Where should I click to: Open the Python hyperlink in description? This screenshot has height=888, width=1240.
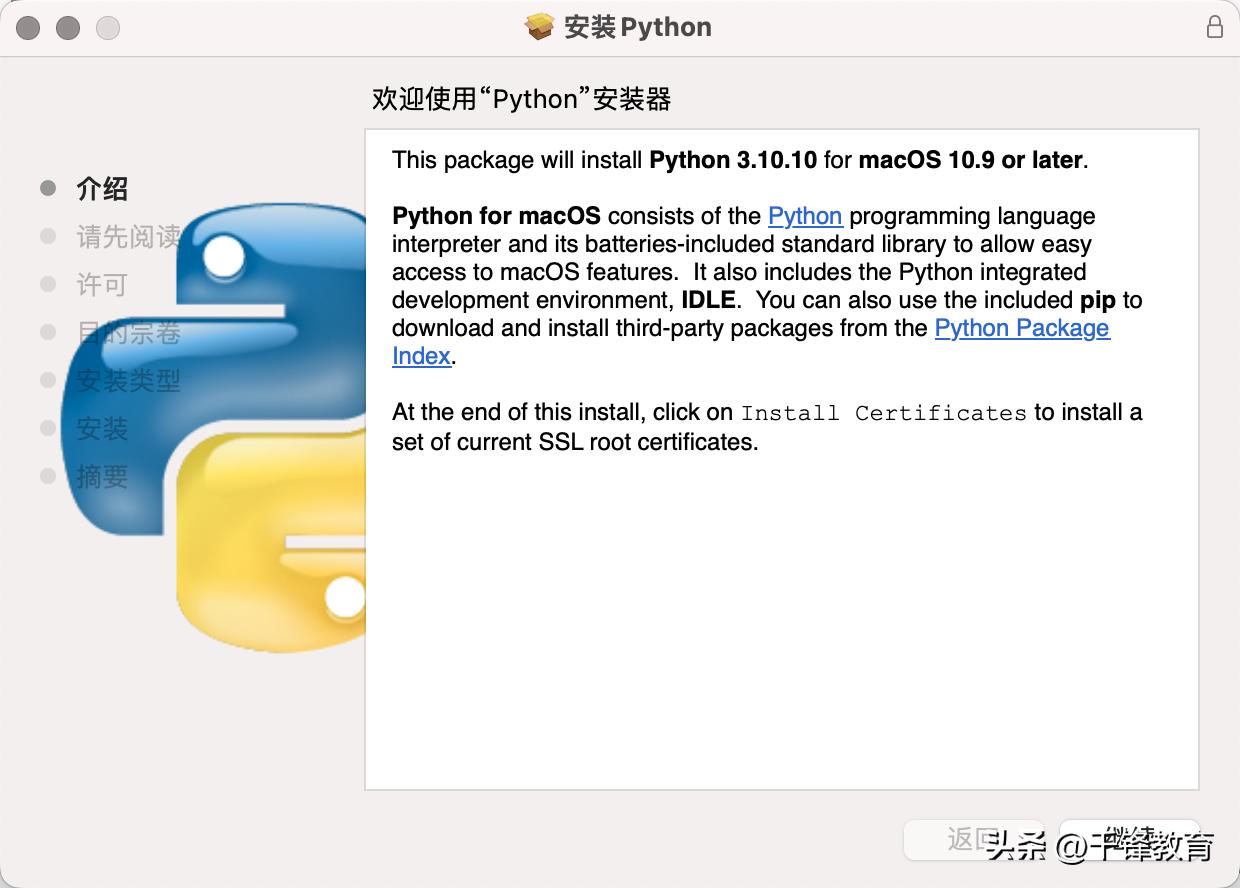805,216
